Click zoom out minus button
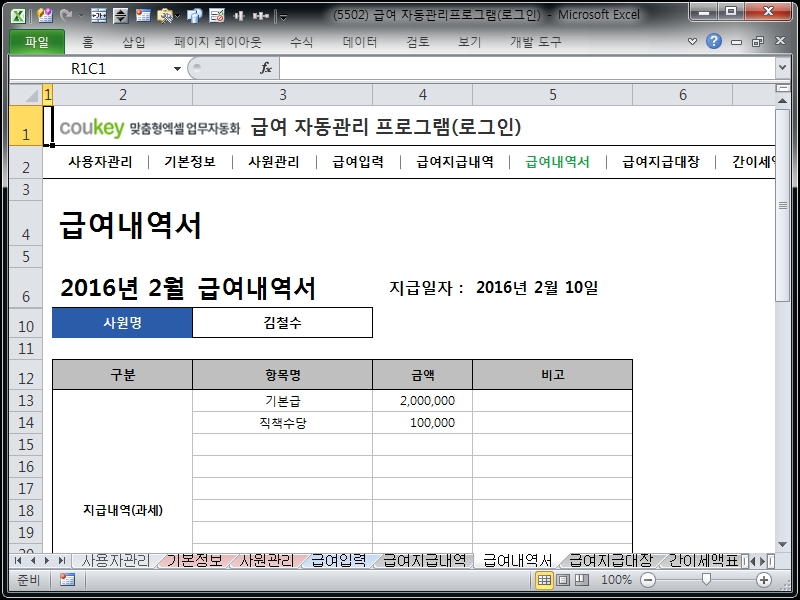Screen dimensions: 800x600 (x=648, y=580)
